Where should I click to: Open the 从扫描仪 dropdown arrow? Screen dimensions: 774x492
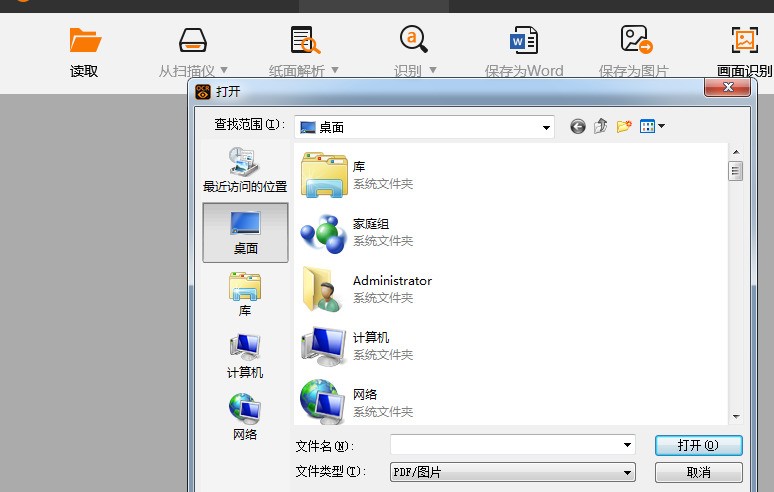[x=224, y=70]
